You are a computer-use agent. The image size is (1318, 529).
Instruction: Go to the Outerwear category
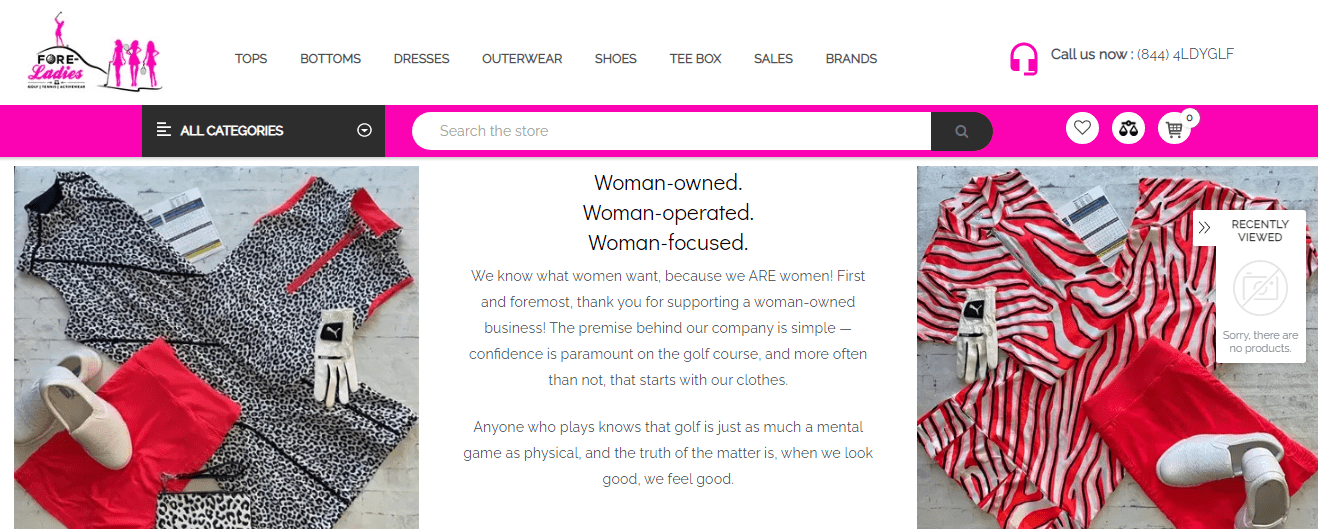pos(522,59)
